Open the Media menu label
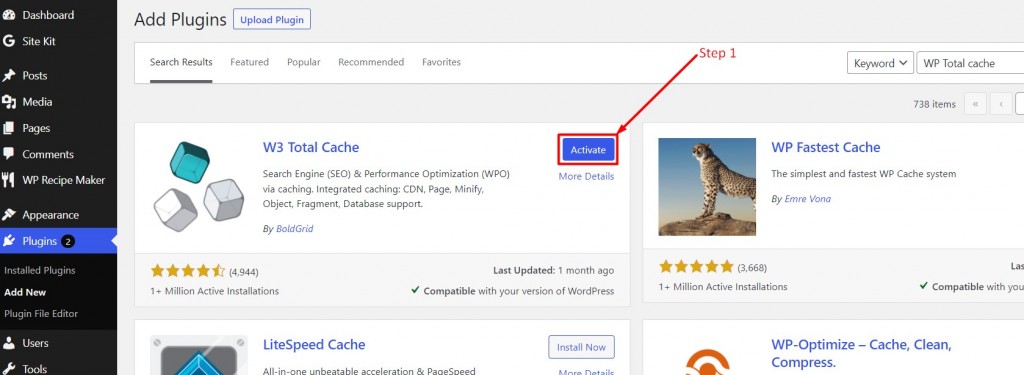Screen dimensions: 1024x375 37,102
